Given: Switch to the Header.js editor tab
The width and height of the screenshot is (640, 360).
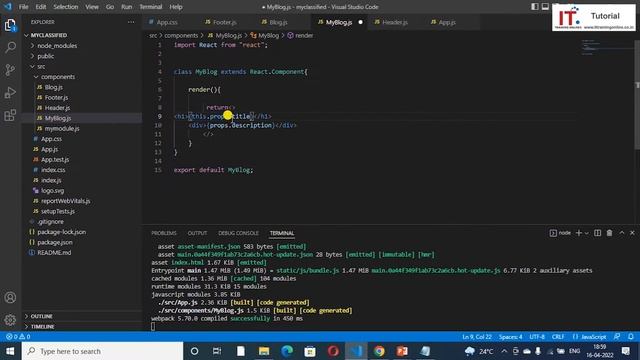Looking at the screenshot, I should 394,22.
